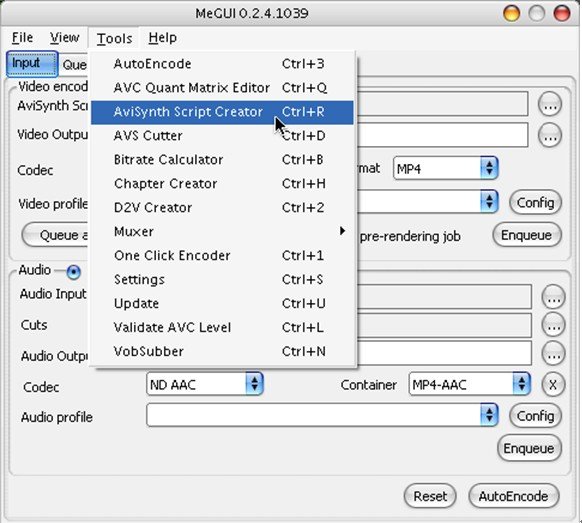This screenshot has height=523, width=582.
Task: Open Chapter Creator tool
Action: [x=222, y=184]
